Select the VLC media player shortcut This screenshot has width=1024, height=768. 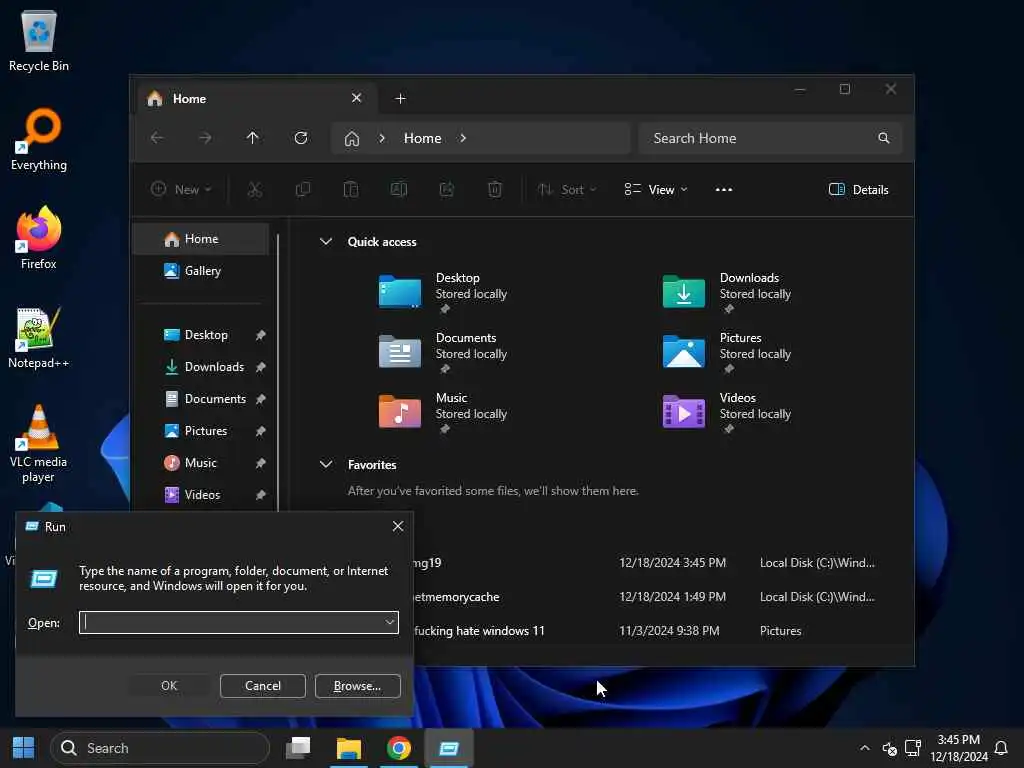click(x=39, y=444)
